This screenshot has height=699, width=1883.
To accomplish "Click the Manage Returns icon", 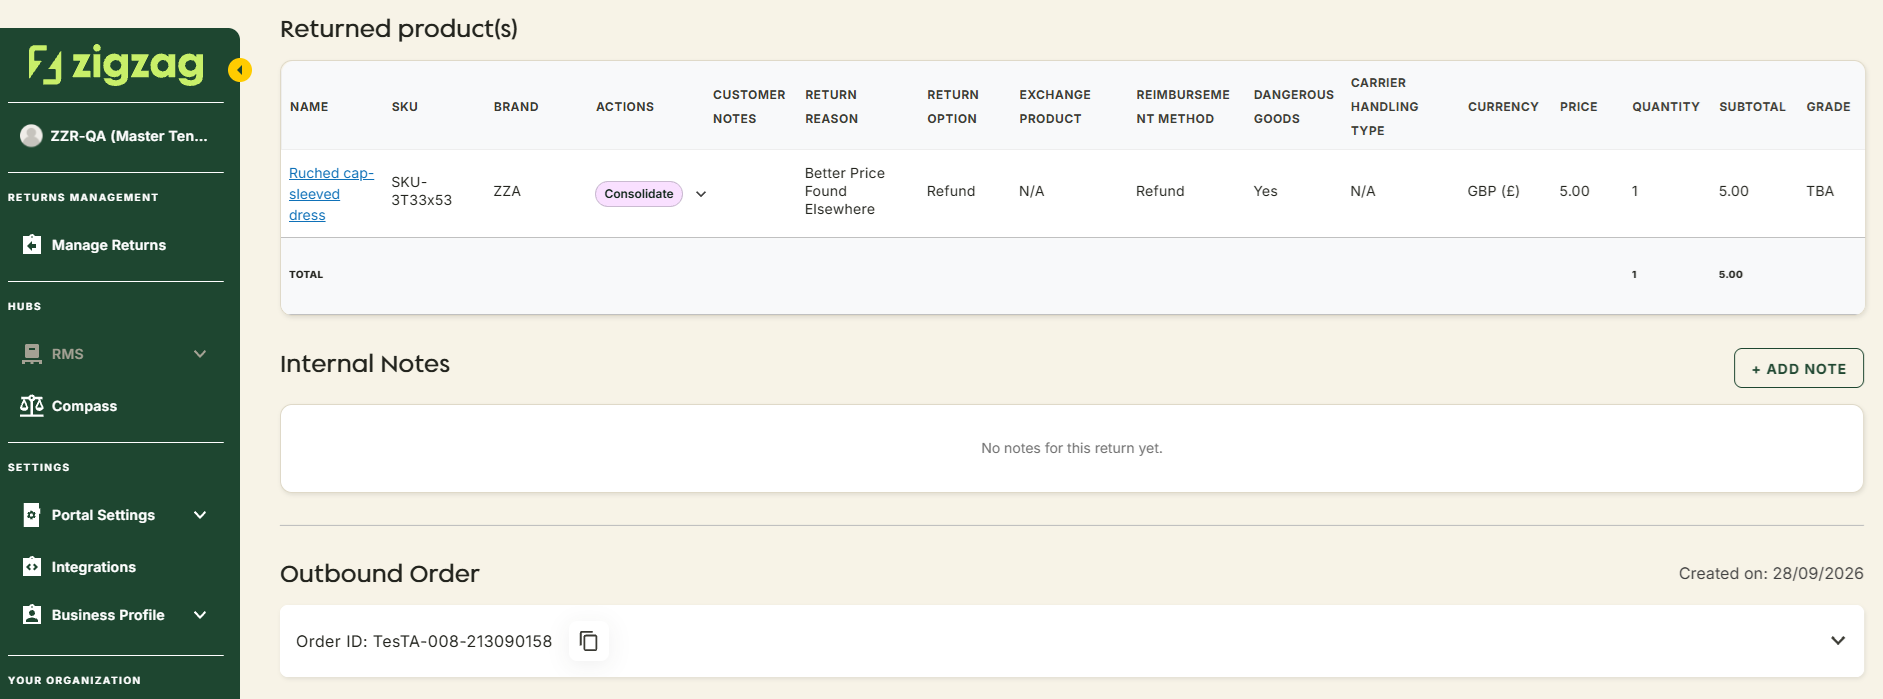I will pyautogui.click(x=32, y=245).
